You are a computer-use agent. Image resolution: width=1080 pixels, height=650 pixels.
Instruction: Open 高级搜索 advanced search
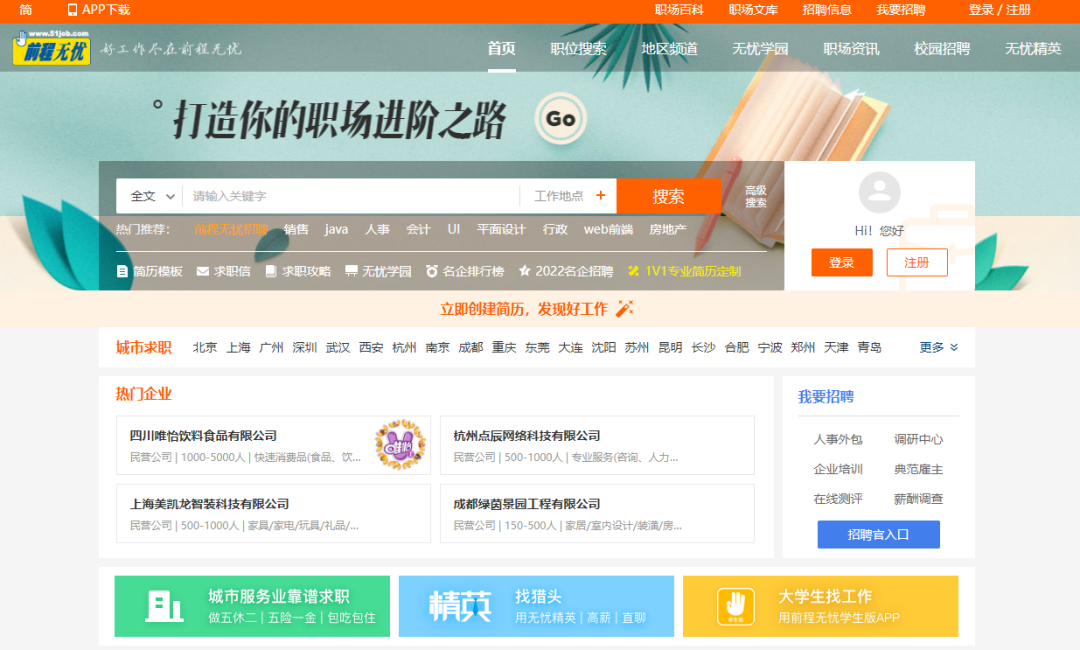coord(756,196)
